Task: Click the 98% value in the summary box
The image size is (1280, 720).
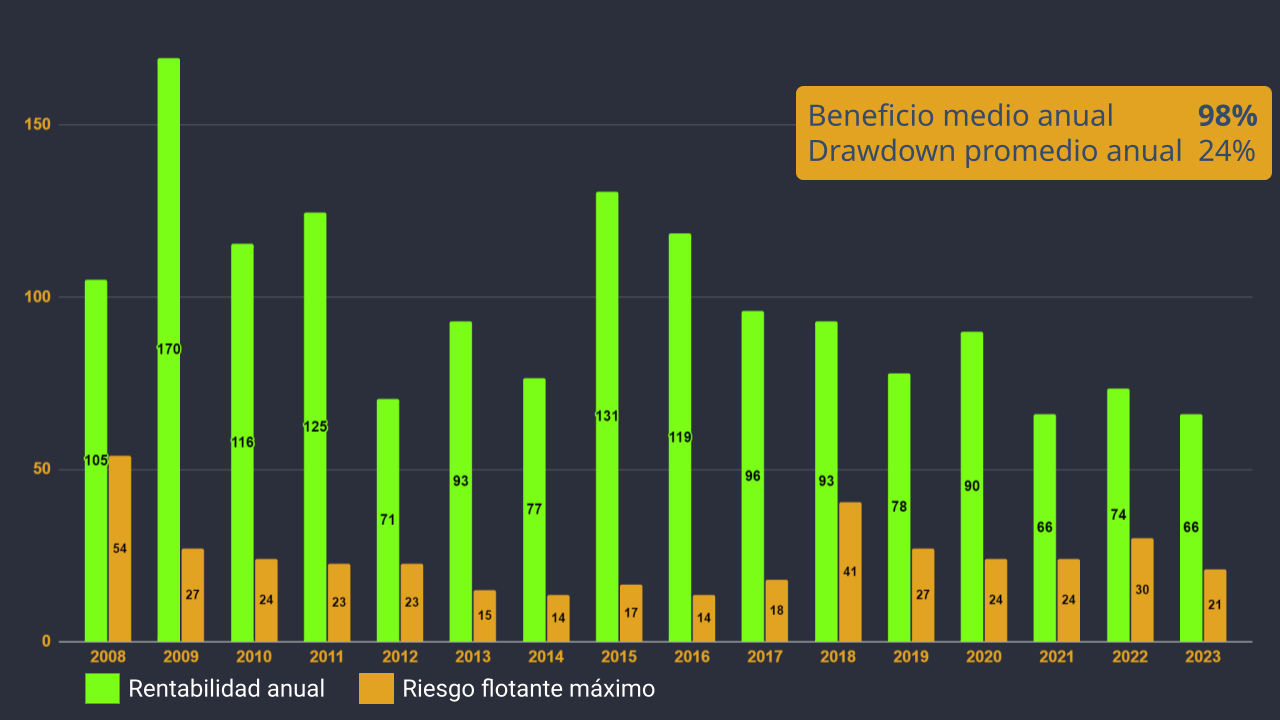Action: (1227, 116)
